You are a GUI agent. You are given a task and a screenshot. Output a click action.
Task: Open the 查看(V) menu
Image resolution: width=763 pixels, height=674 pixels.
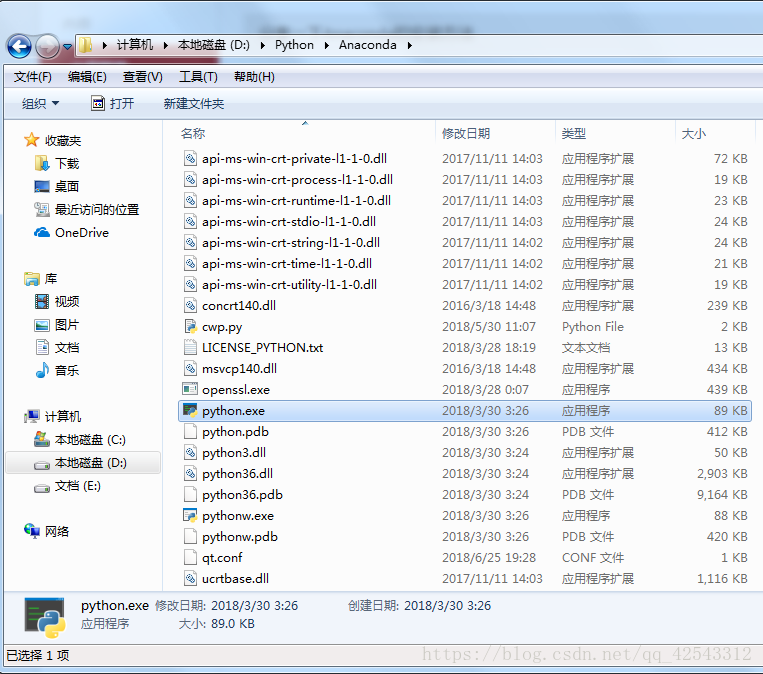click(143, 77)
